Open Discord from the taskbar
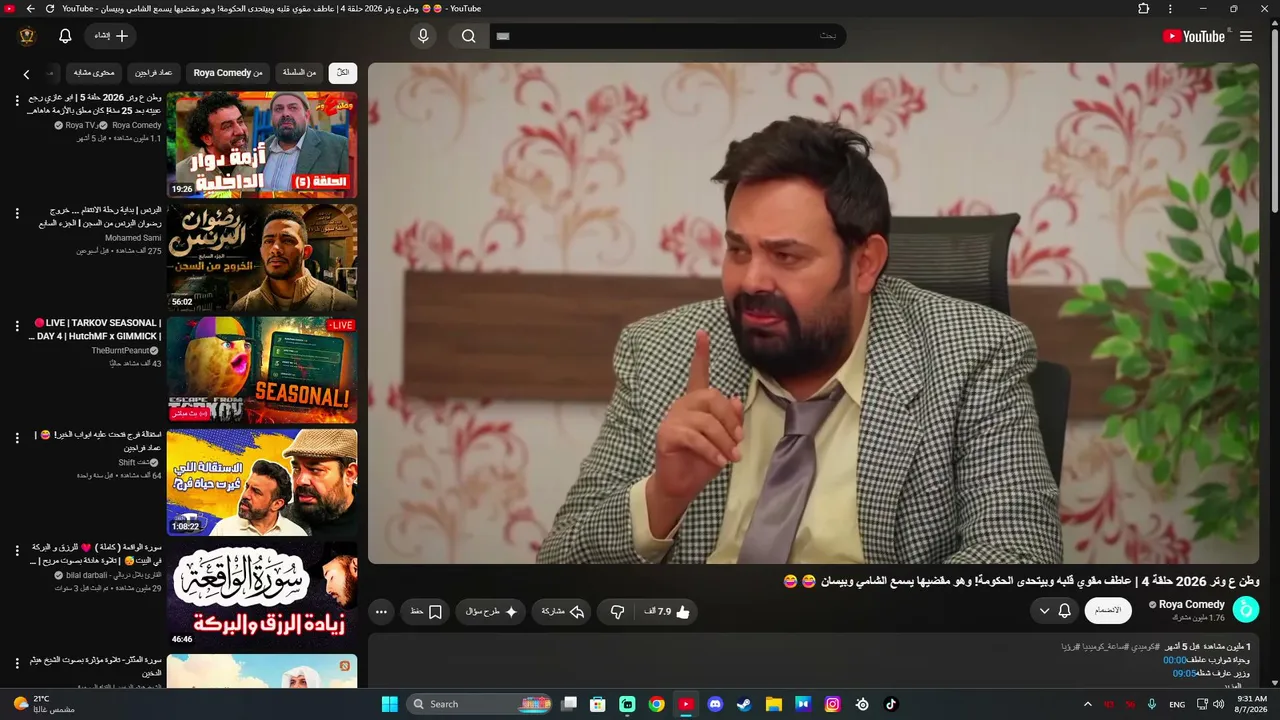The height and width of the screenshot is (720, 1280). (715, 704)
